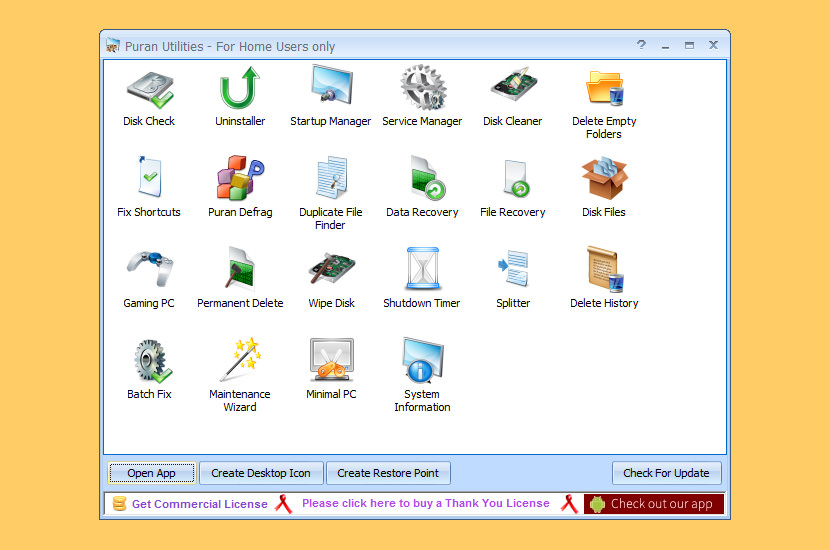This screenshot has height=550, width=830.
Task: Select the Uninstaller green arrow icon
Action: pyautogui.click(x=240, y=87)
